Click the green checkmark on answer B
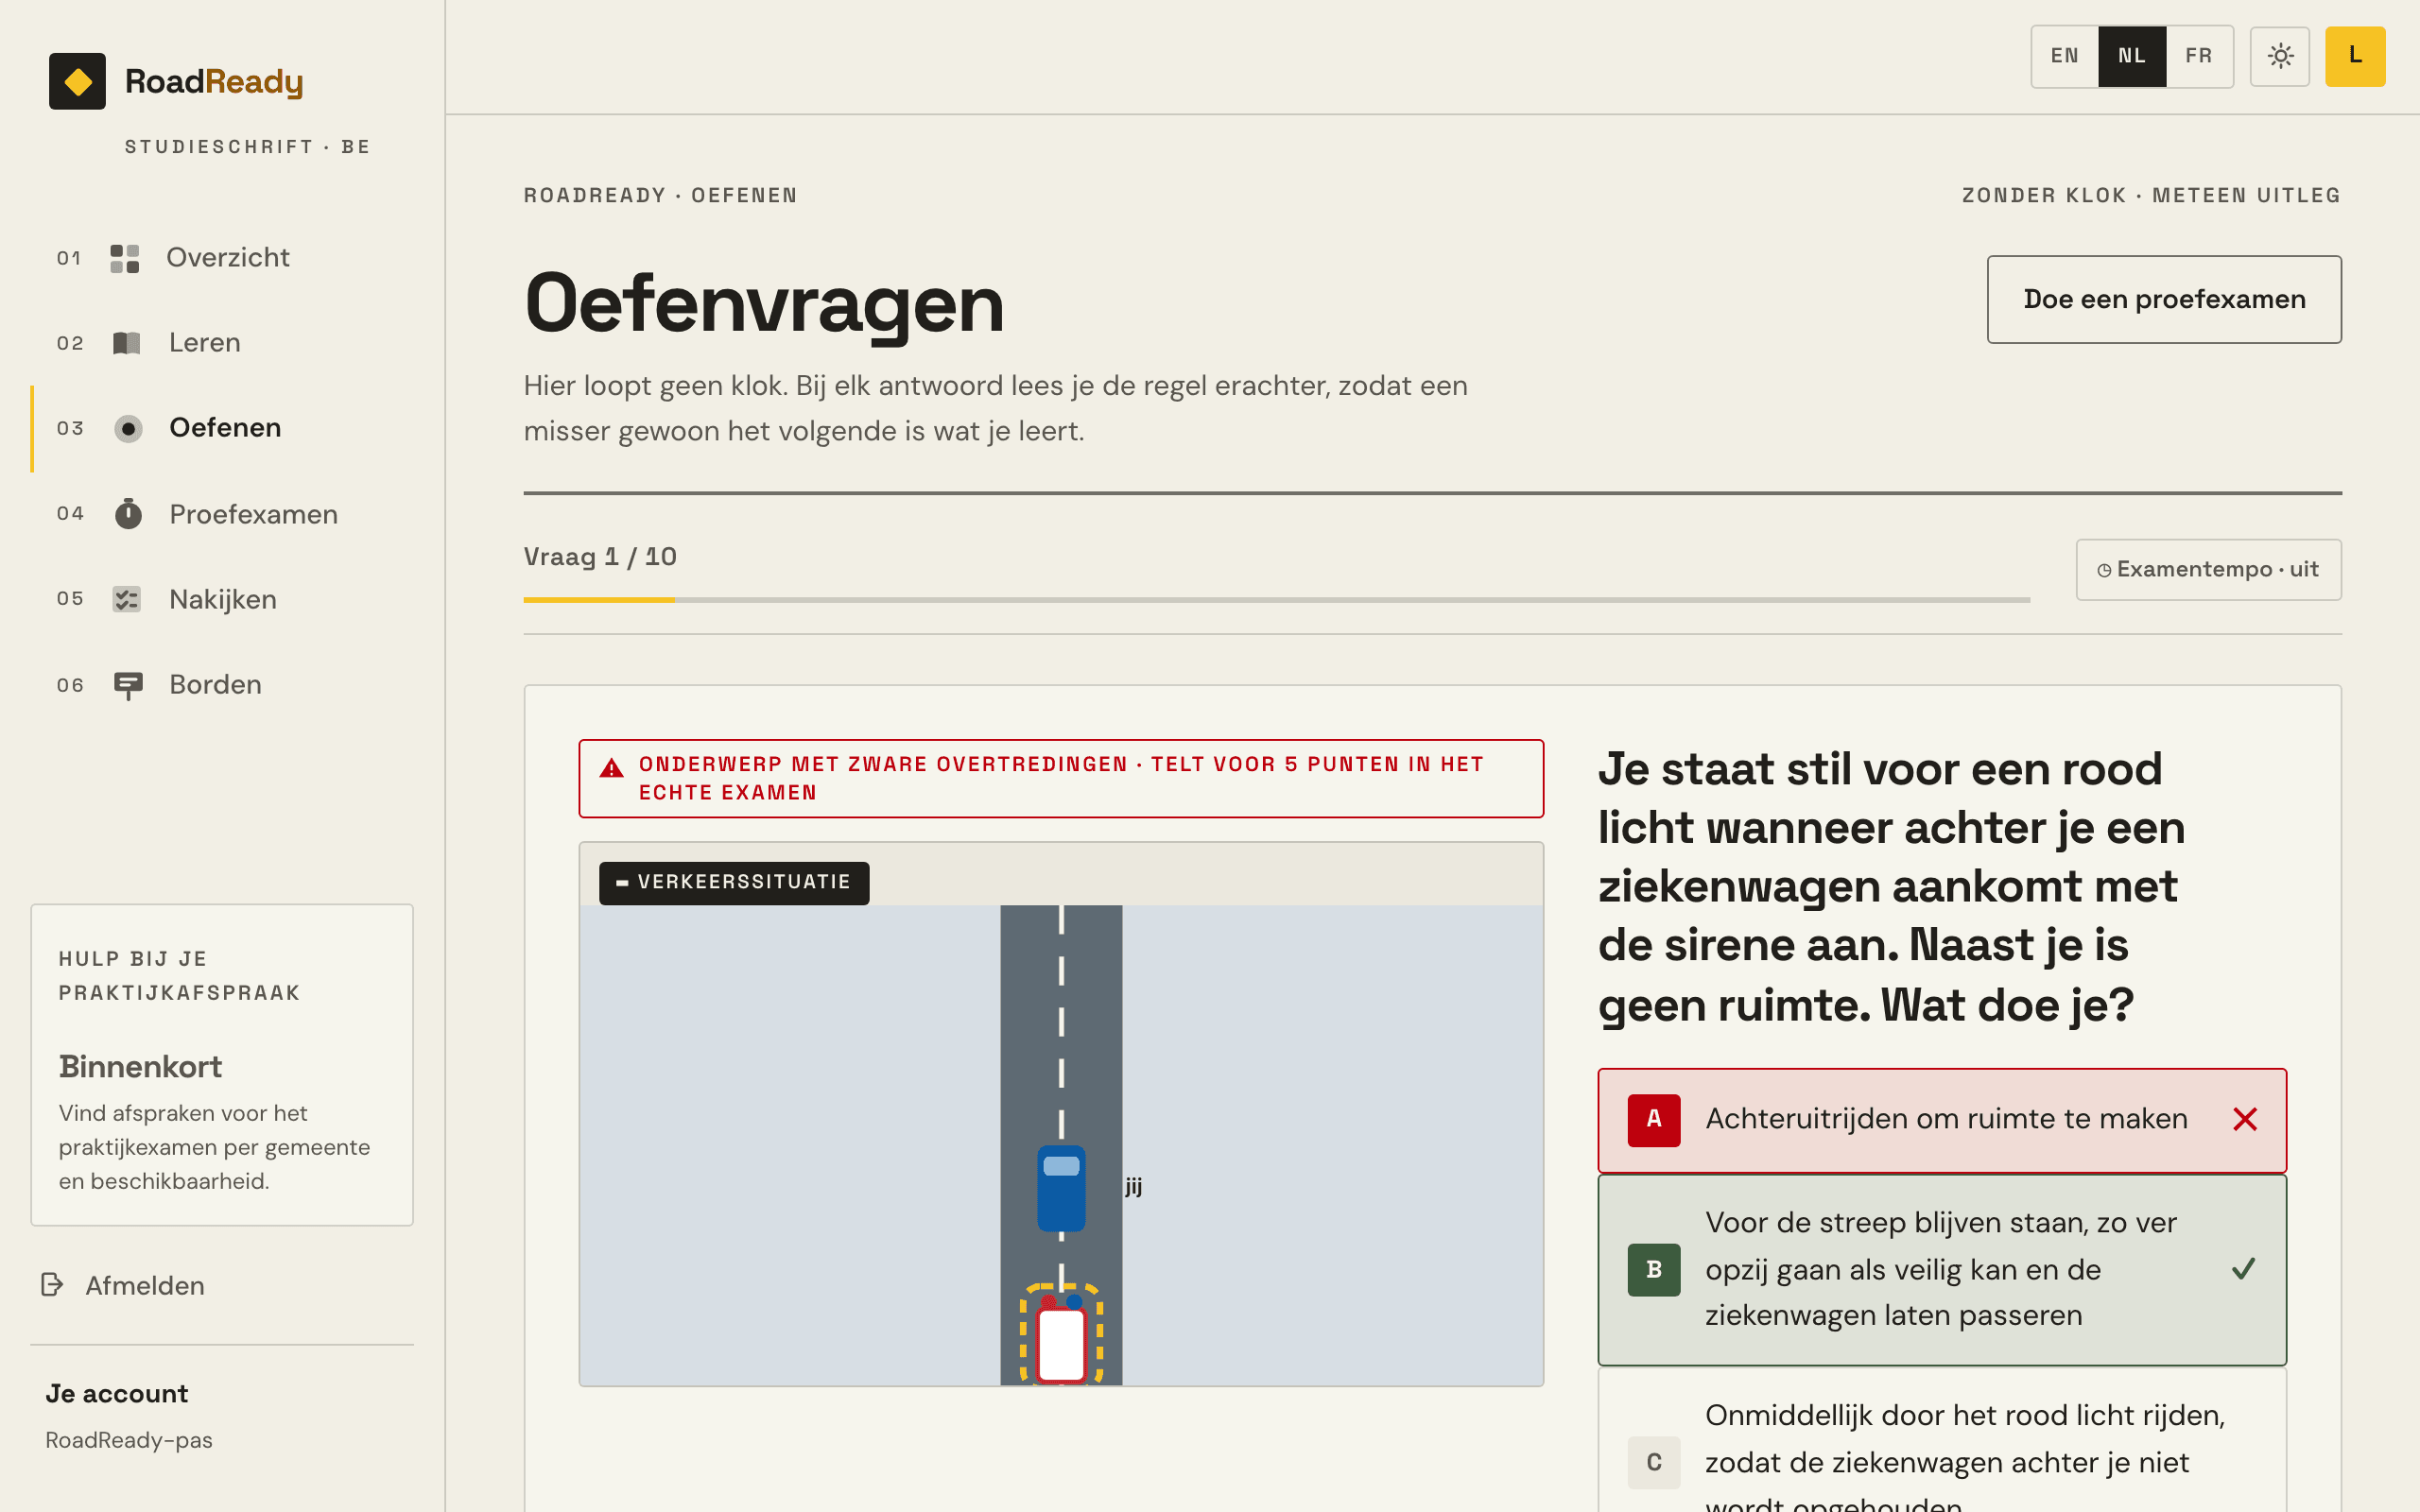 [2243, 1268]
